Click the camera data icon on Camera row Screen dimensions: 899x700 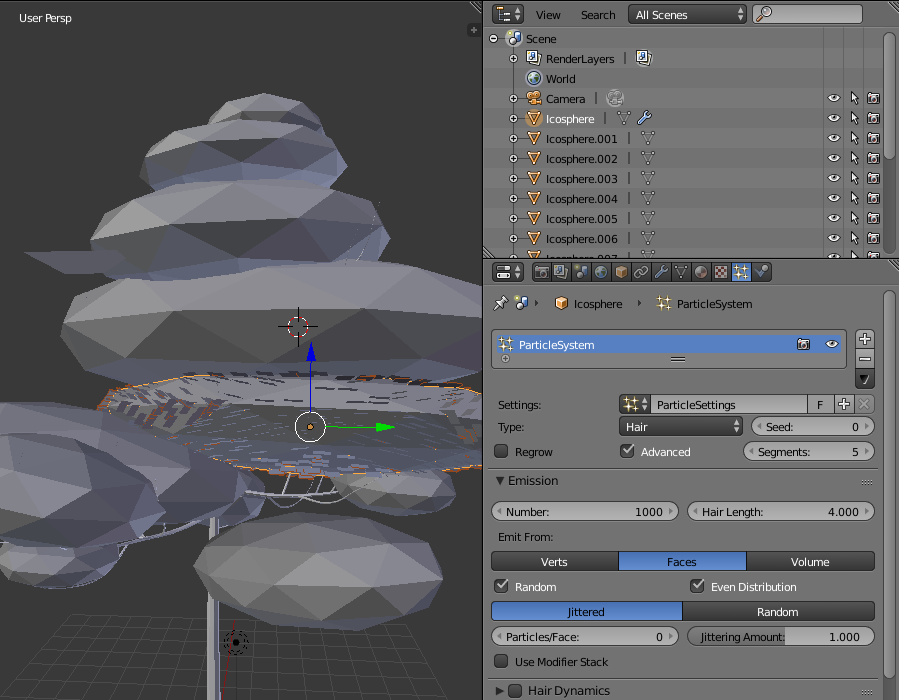pyautogui.click(x=615, y=98)
